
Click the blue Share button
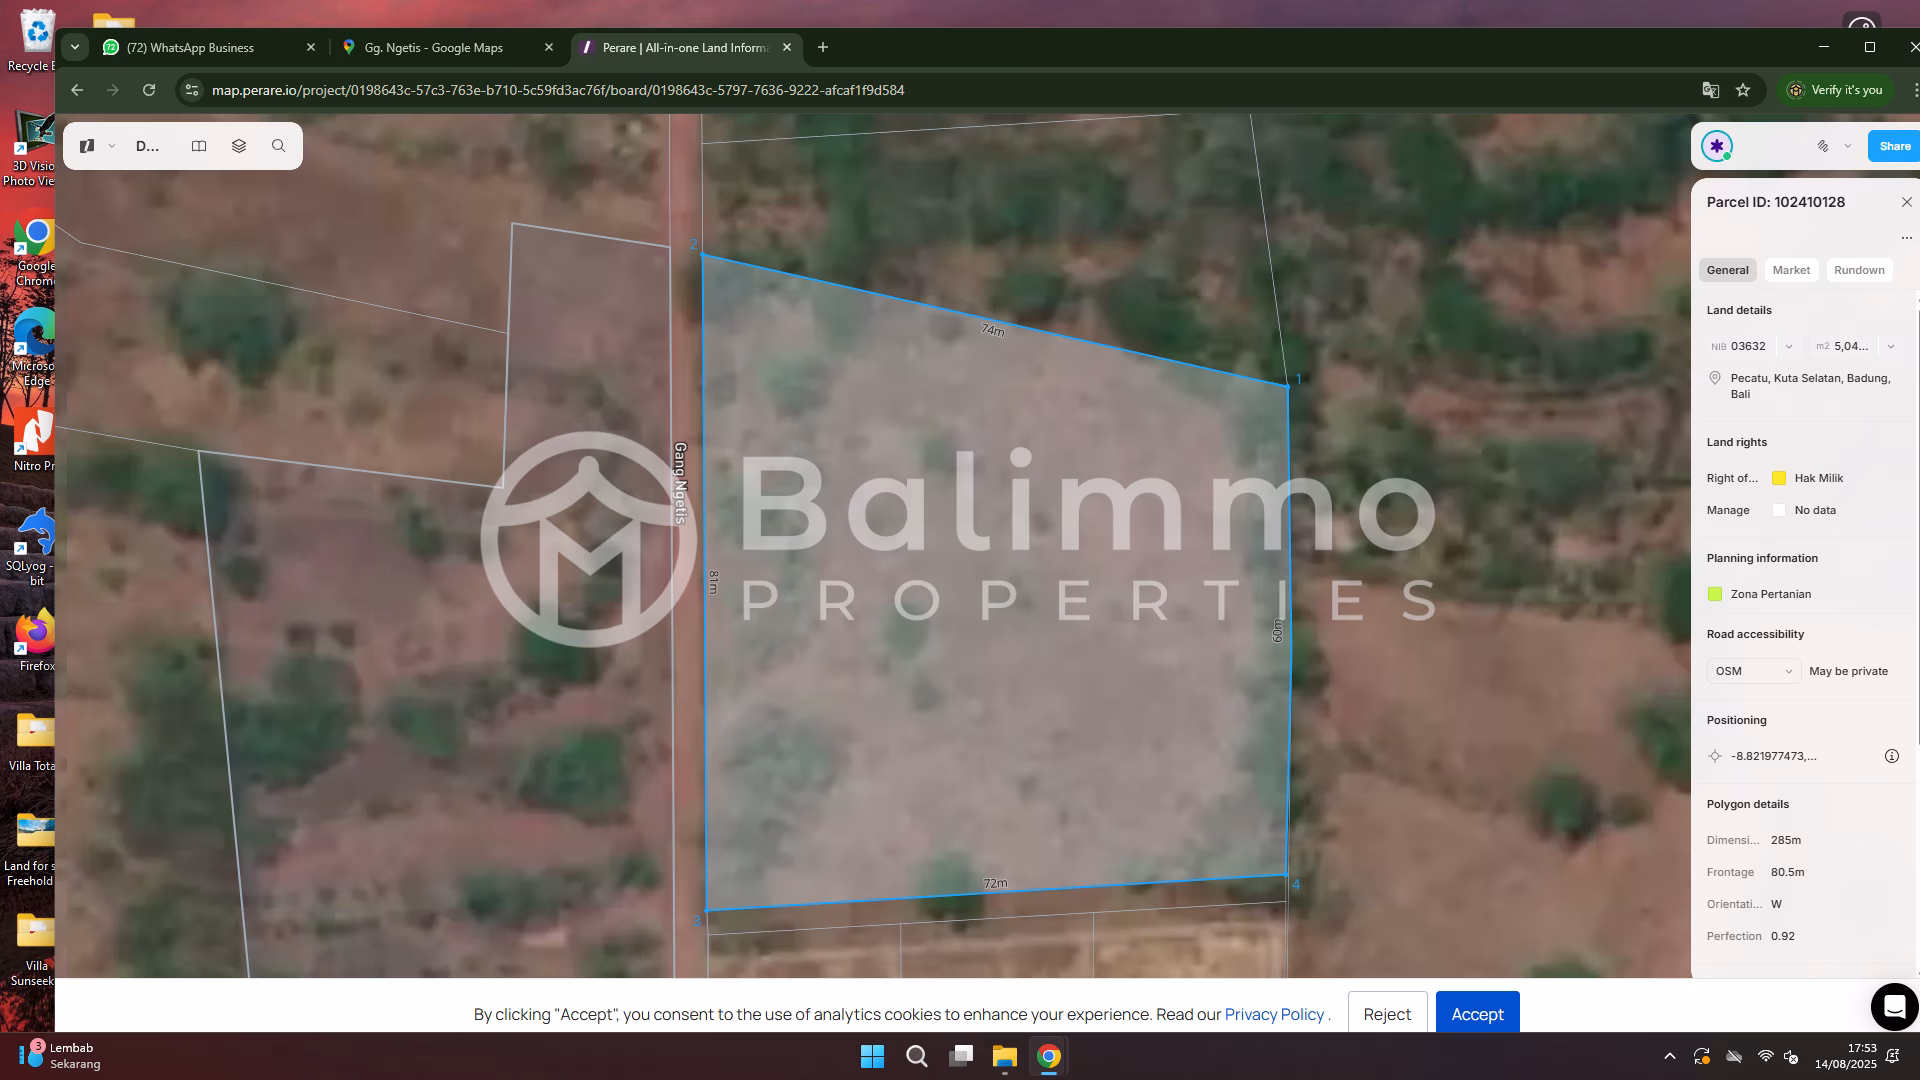[x=1894, y=146]
